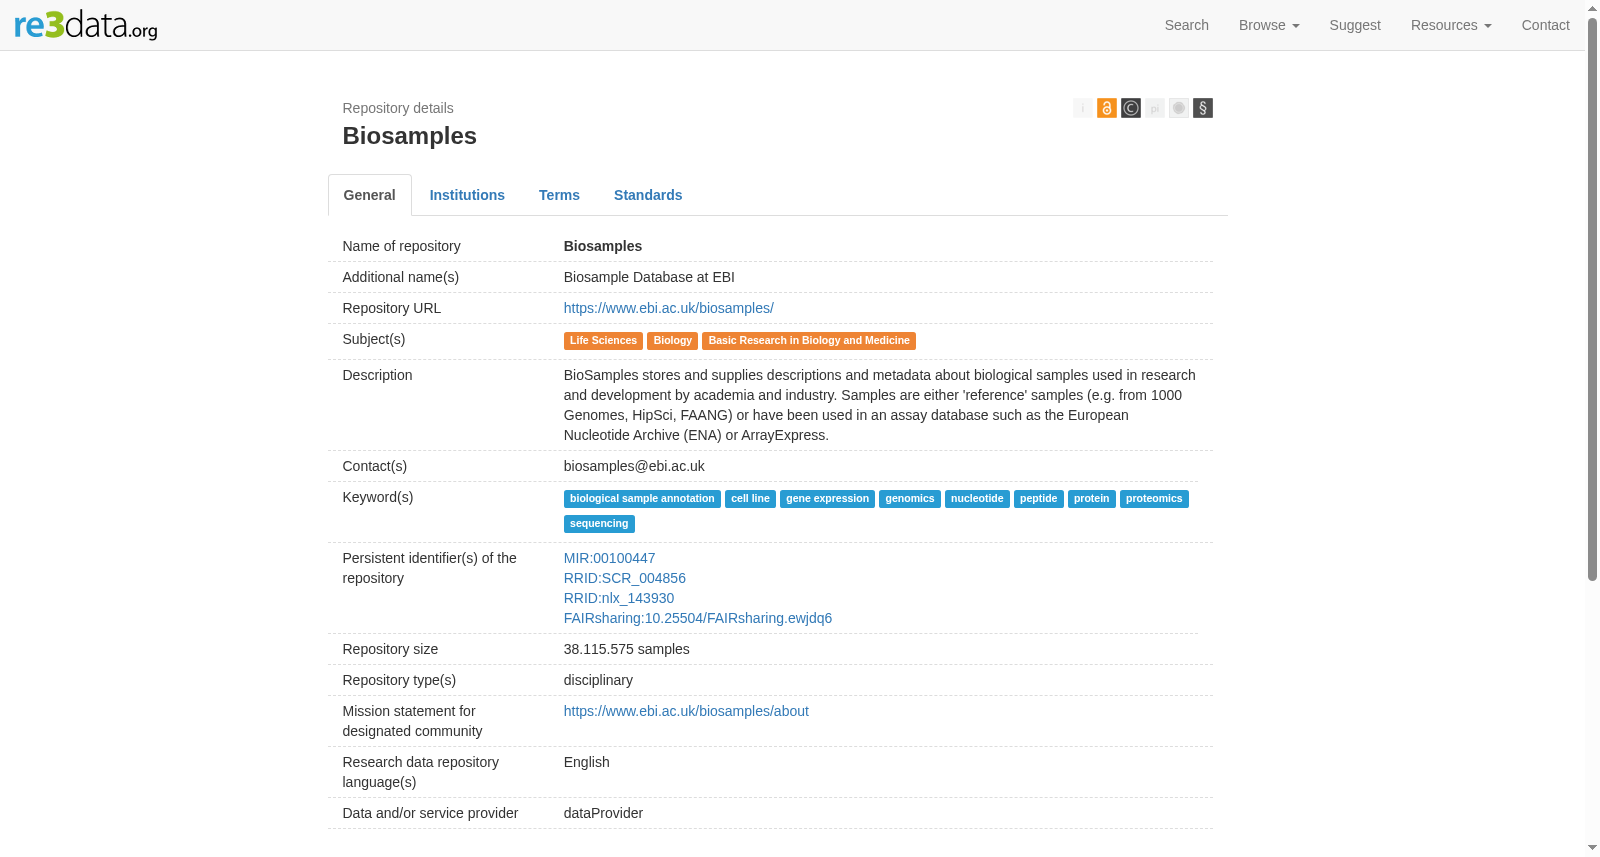1600x857 pixels.
Task: Open the Suggest page
Action: (x=1355, y=25)
